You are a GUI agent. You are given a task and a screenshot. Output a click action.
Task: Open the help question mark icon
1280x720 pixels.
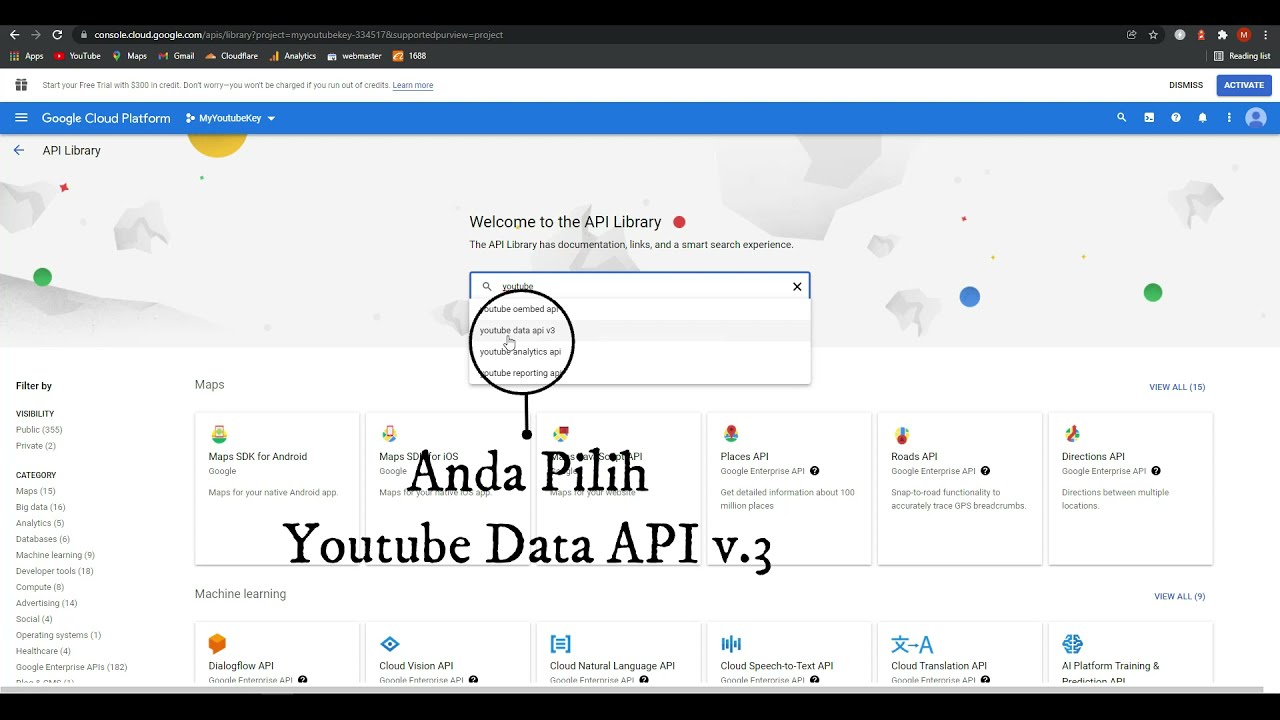click(x=1176, y=118)
